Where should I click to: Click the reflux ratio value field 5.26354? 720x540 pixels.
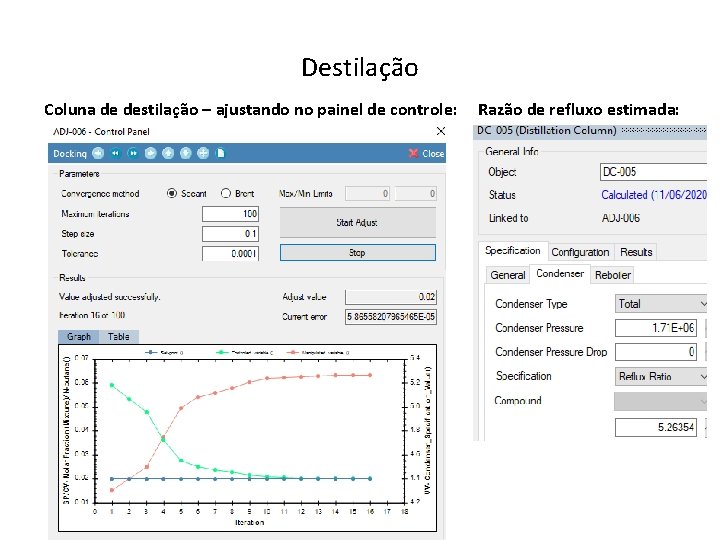[x=656, y=427]
